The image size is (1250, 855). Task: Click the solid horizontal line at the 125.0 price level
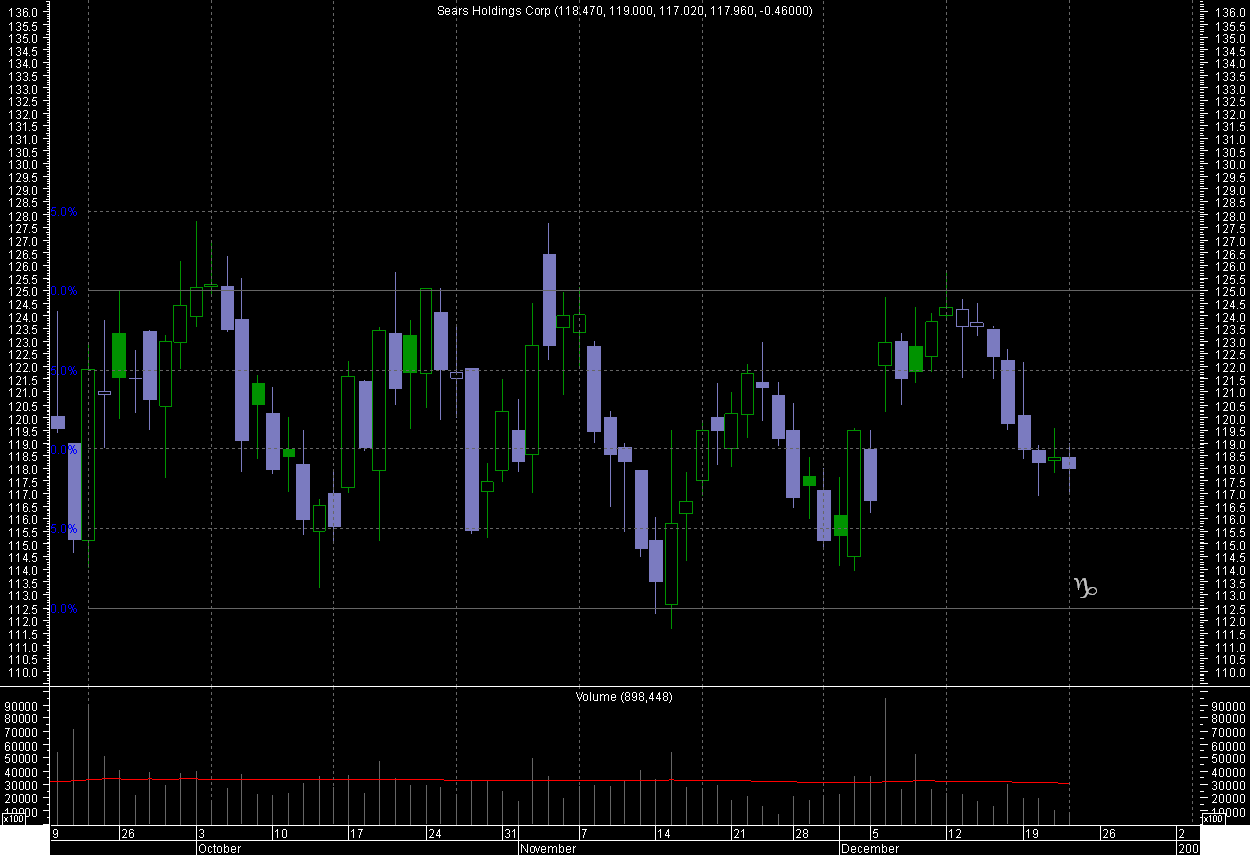click(700, 291)
